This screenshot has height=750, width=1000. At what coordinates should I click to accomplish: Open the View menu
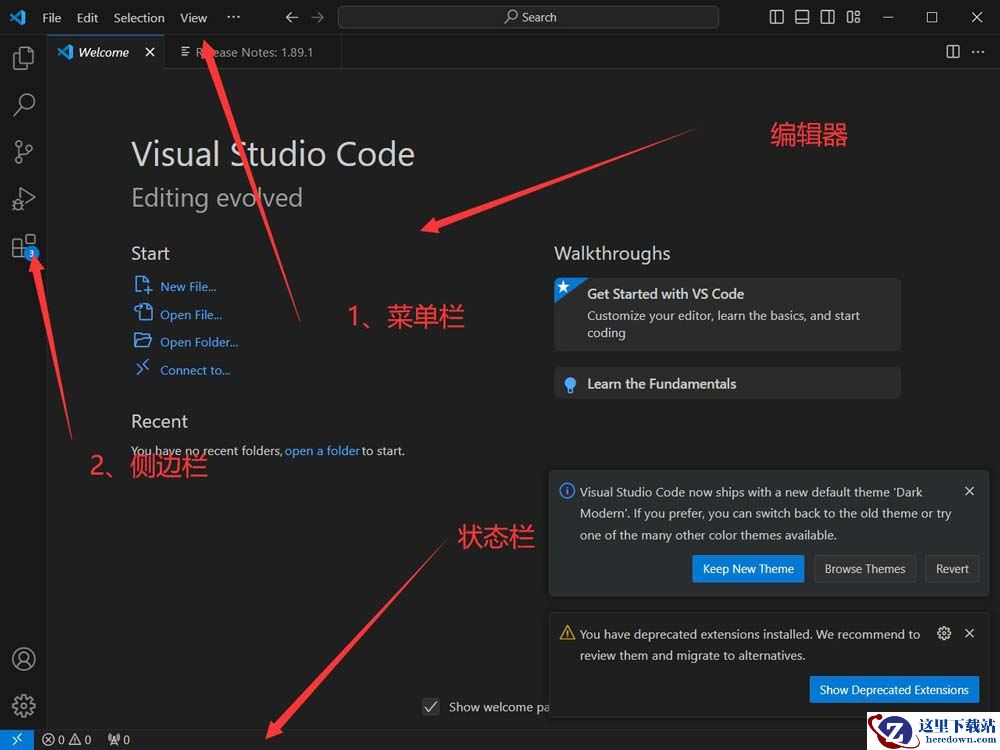193,18
